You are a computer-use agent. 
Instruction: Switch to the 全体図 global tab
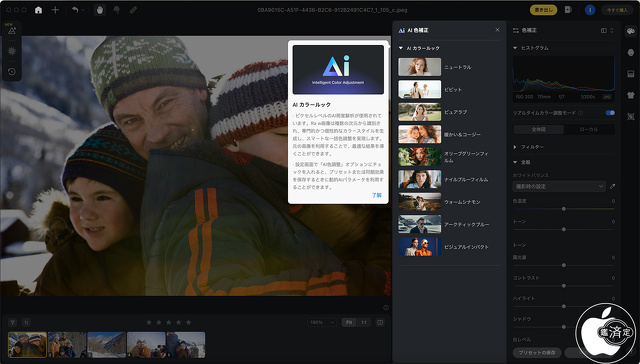(x=538, y=129)
